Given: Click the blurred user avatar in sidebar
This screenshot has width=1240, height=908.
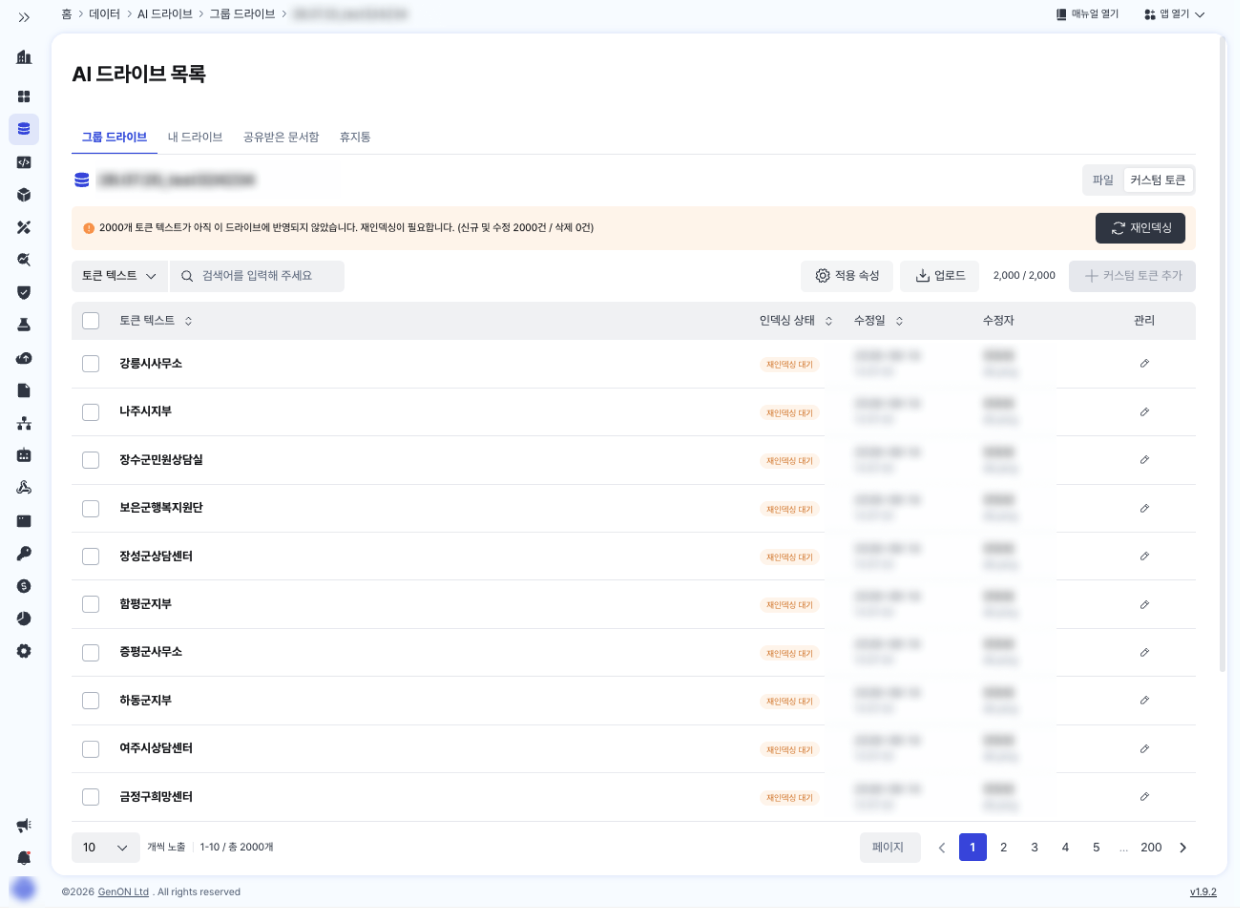Looking at the screenshot, I should 23,889.
